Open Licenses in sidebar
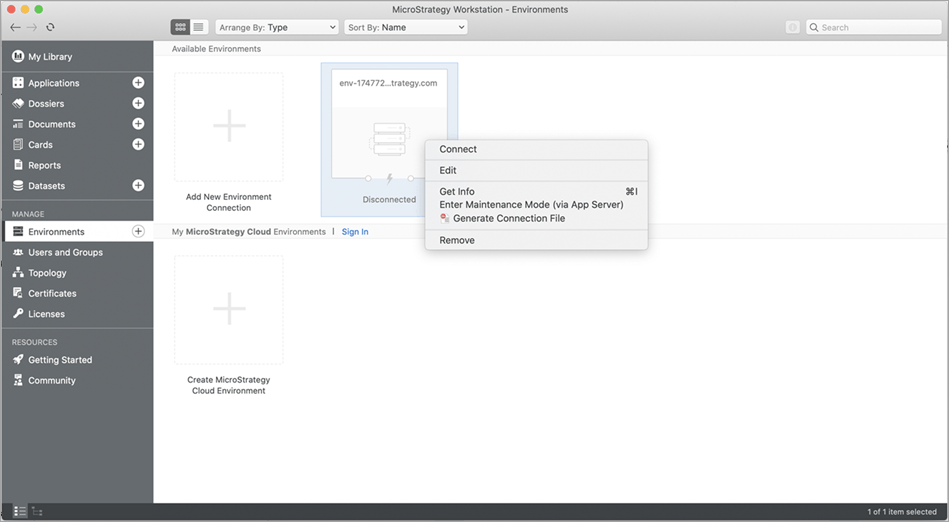The width and height of the screenshot is (949, 522). point(46,314)
